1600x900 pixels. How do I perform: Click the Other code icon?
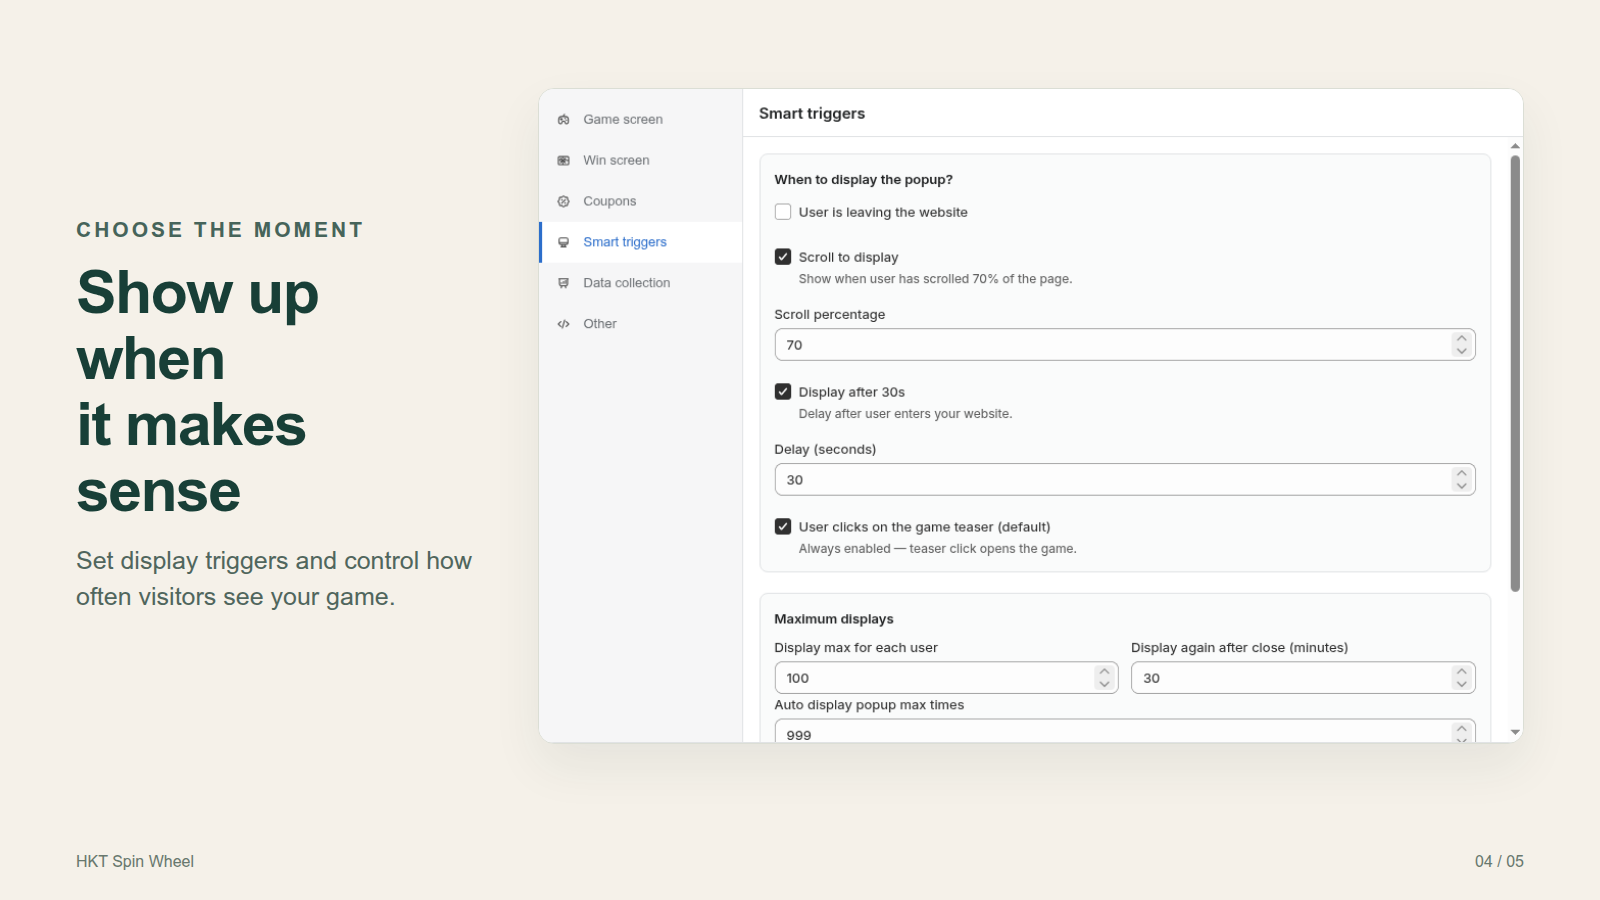[x=564, y=325]
